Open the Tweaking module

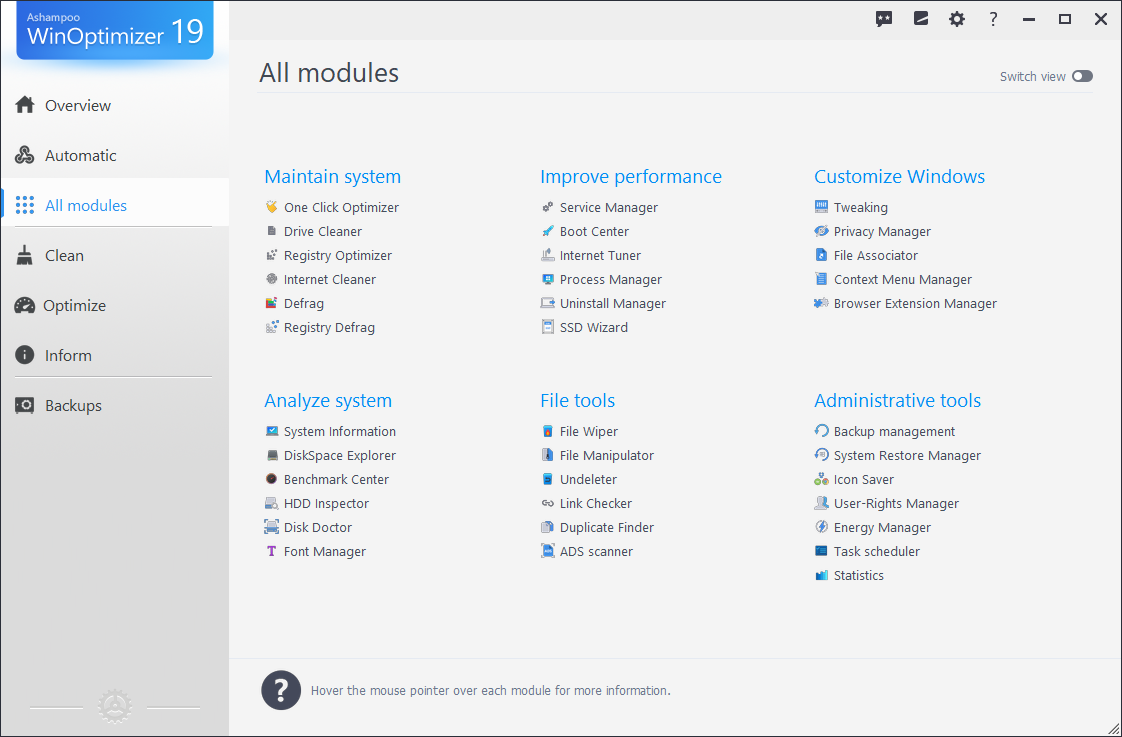click(x=861, y=207)
